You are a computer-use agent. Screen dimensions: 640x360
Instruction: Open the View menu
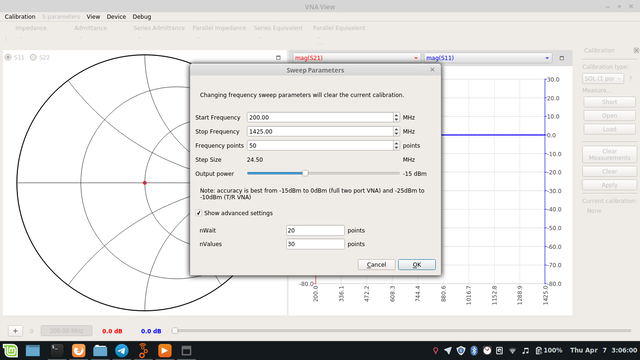pyautogui.click(x=93, y=17)
